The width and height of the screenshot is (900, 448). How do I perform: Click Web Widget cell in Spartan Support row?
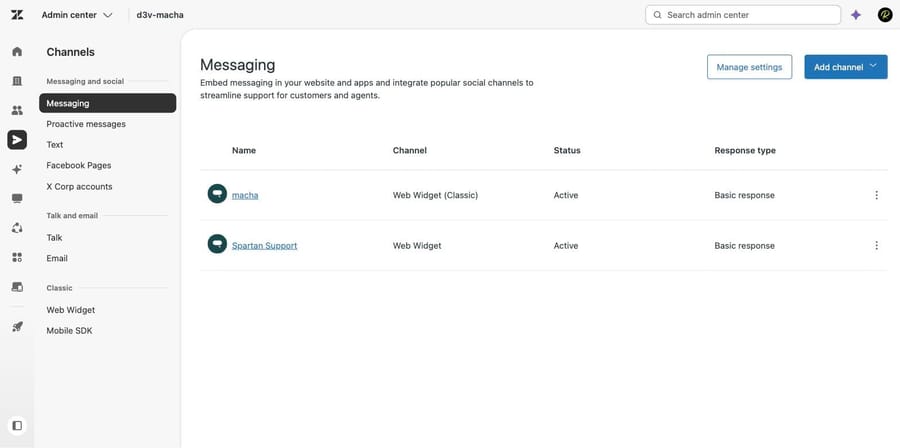[417, 246]
